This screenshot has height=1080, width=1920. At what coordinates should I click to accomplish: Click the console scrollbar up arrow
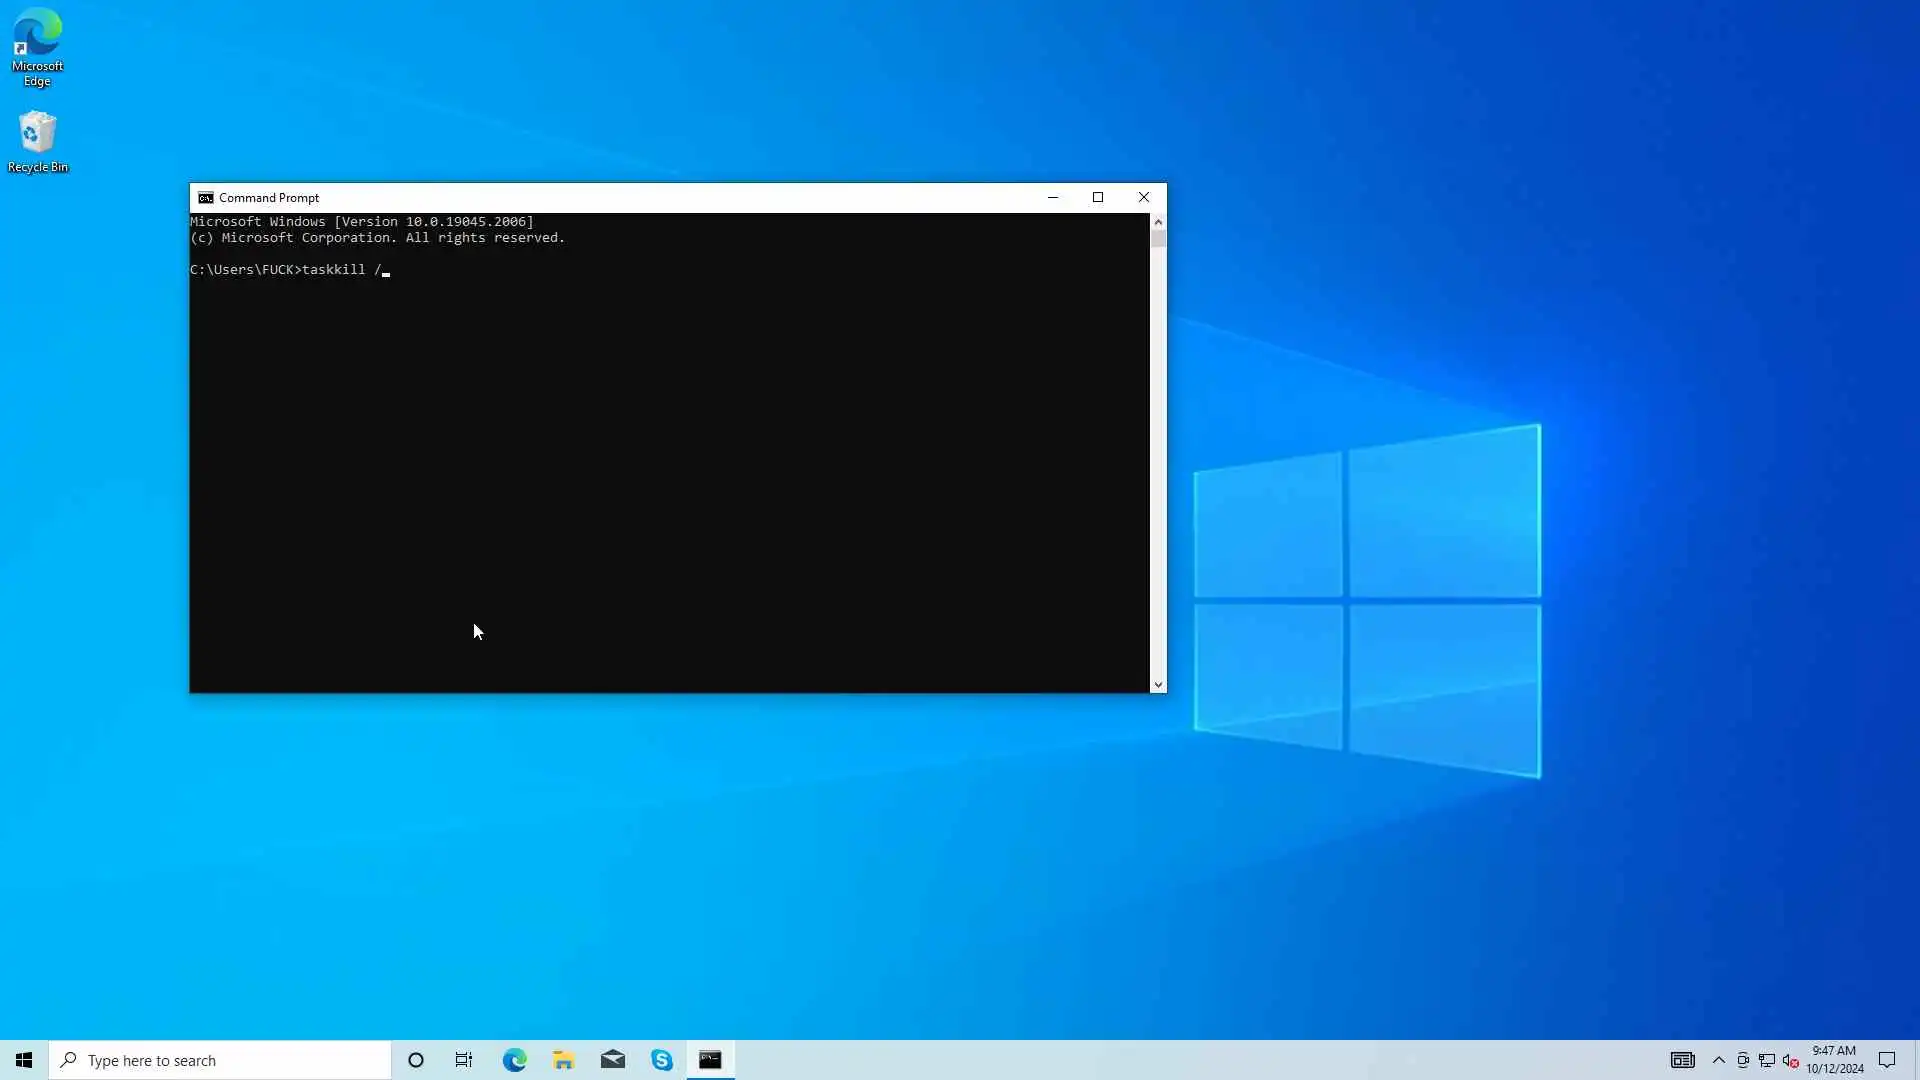pos(1158,222)
